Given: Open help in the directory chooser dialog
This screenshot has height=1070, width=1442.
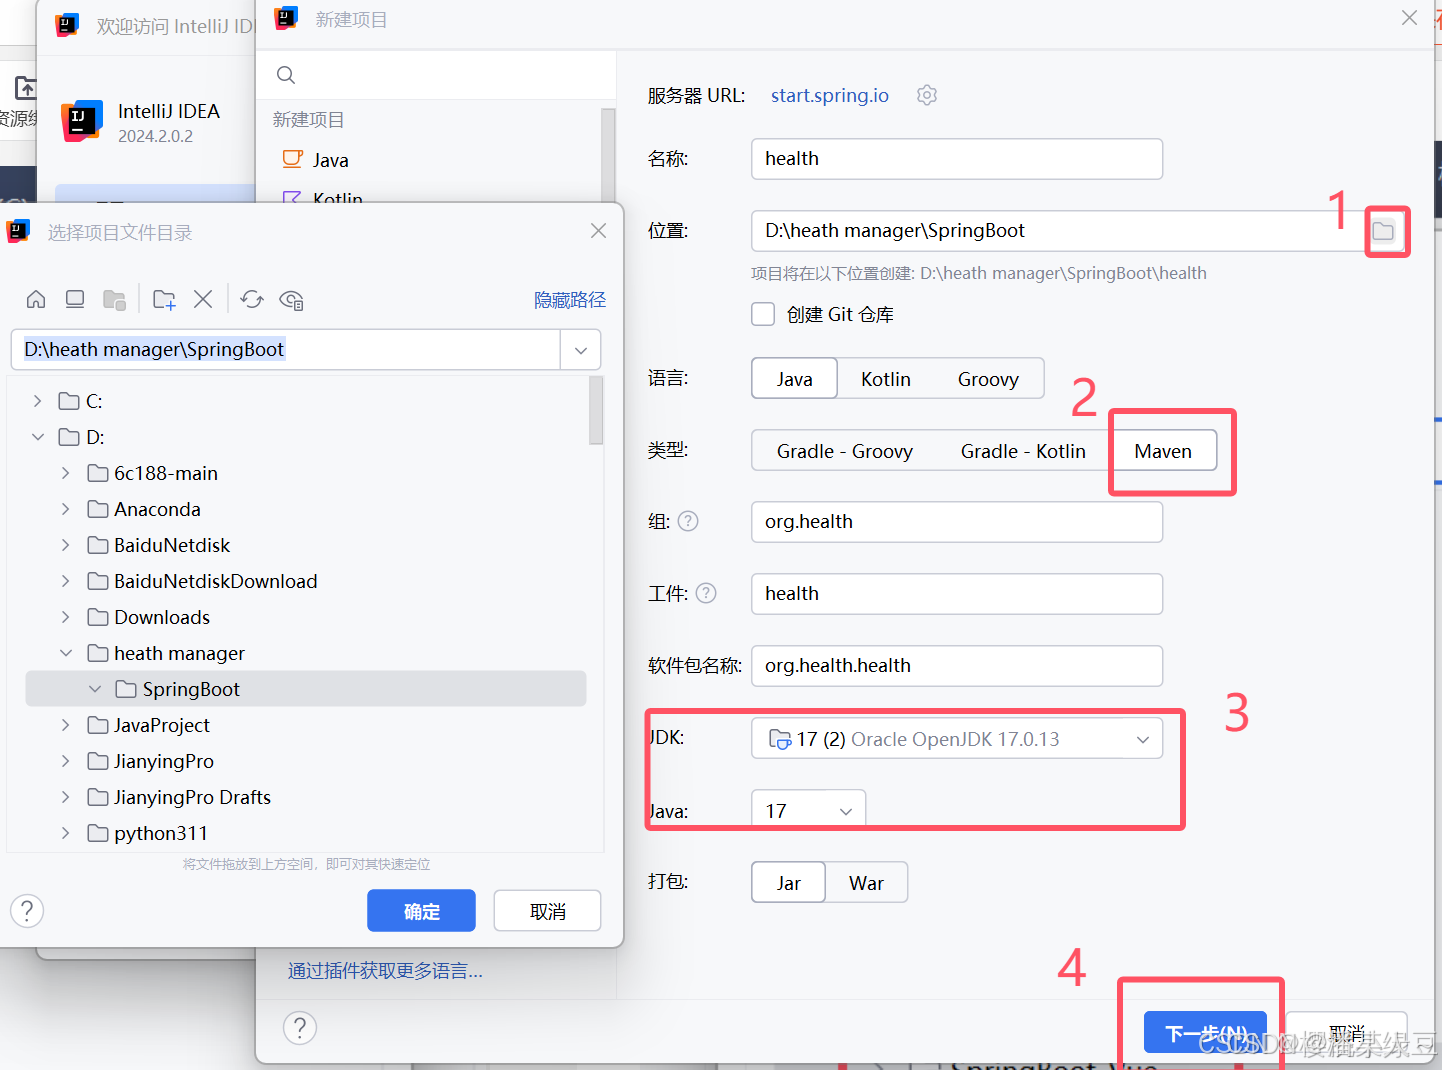Looking at the screenshot, I should (x=27, y=911).
